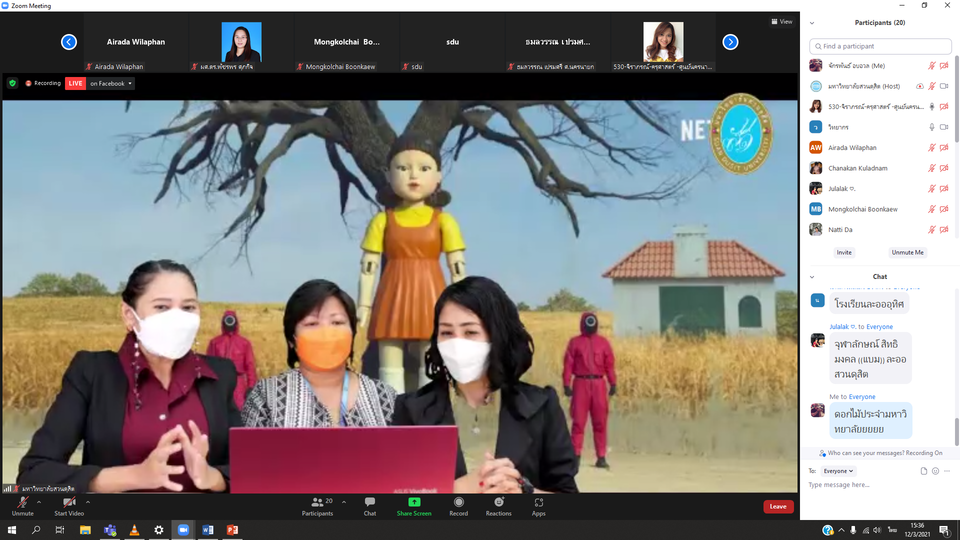This screenshot has height=540, width=960.
Task: Unmute the microphone in Zoom toolbar
Action: tap(23, 506)
